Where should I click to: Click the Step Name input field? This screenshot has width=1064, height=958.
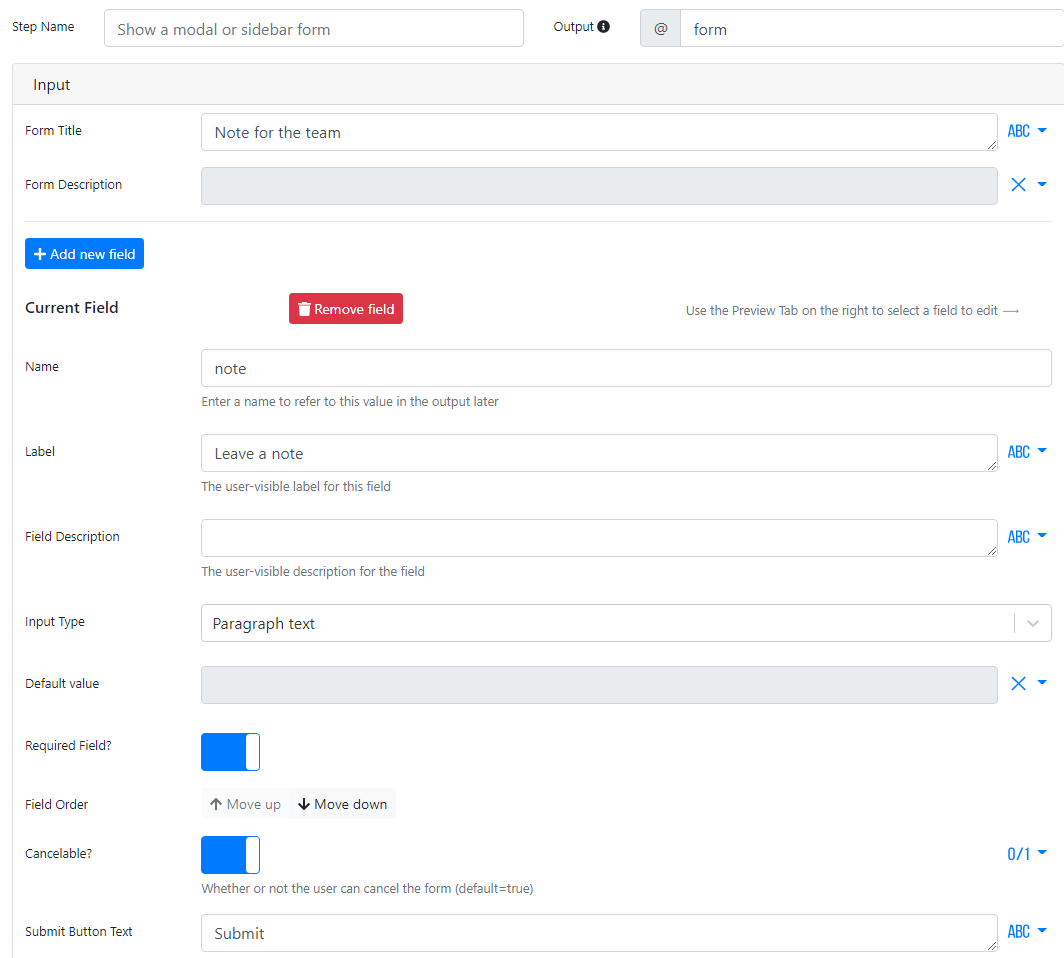coord(314,28)
